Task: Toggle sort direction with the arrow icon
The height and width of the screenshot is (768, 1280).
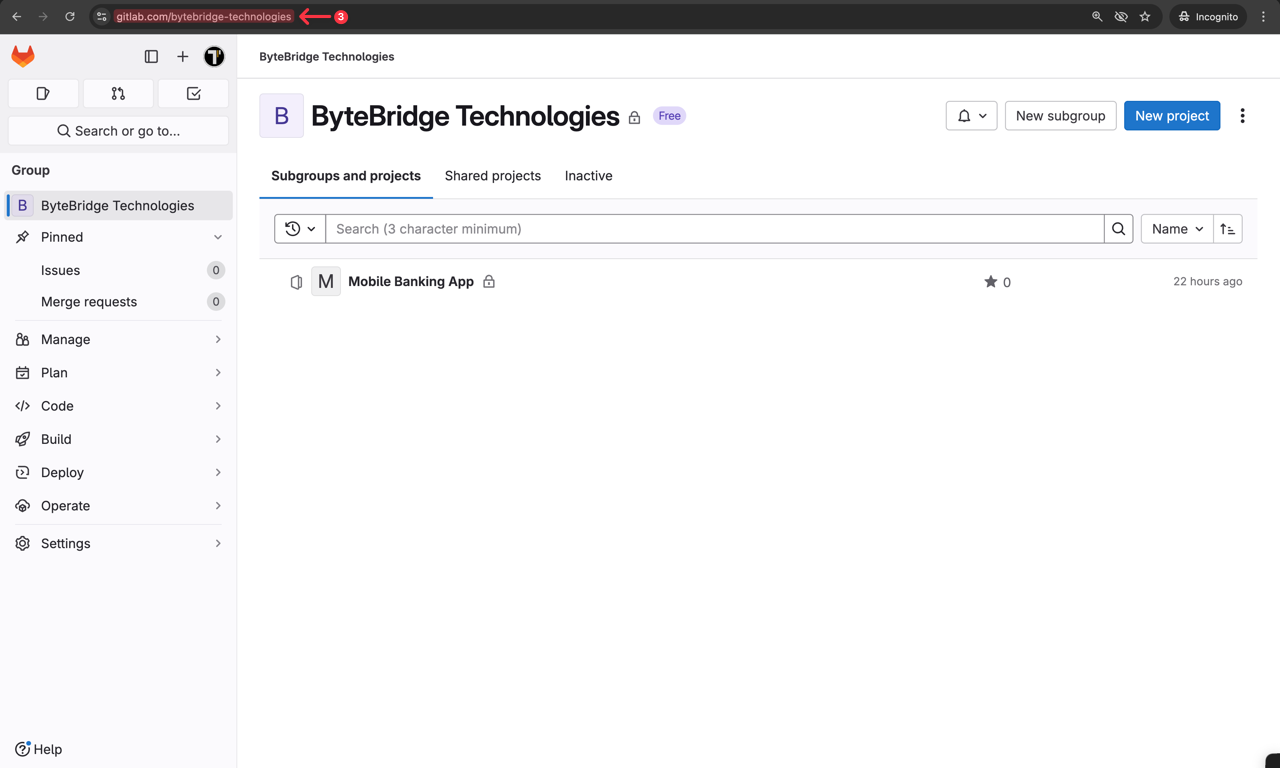Action: click(x=1227, y=228)
